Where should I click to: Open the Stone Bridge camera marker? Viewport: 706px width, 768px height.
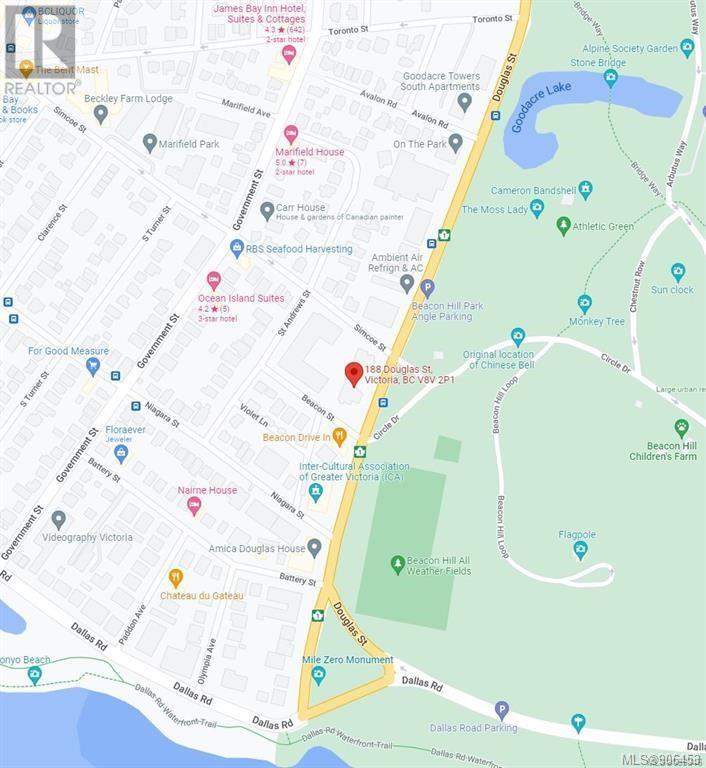(610, 78)
